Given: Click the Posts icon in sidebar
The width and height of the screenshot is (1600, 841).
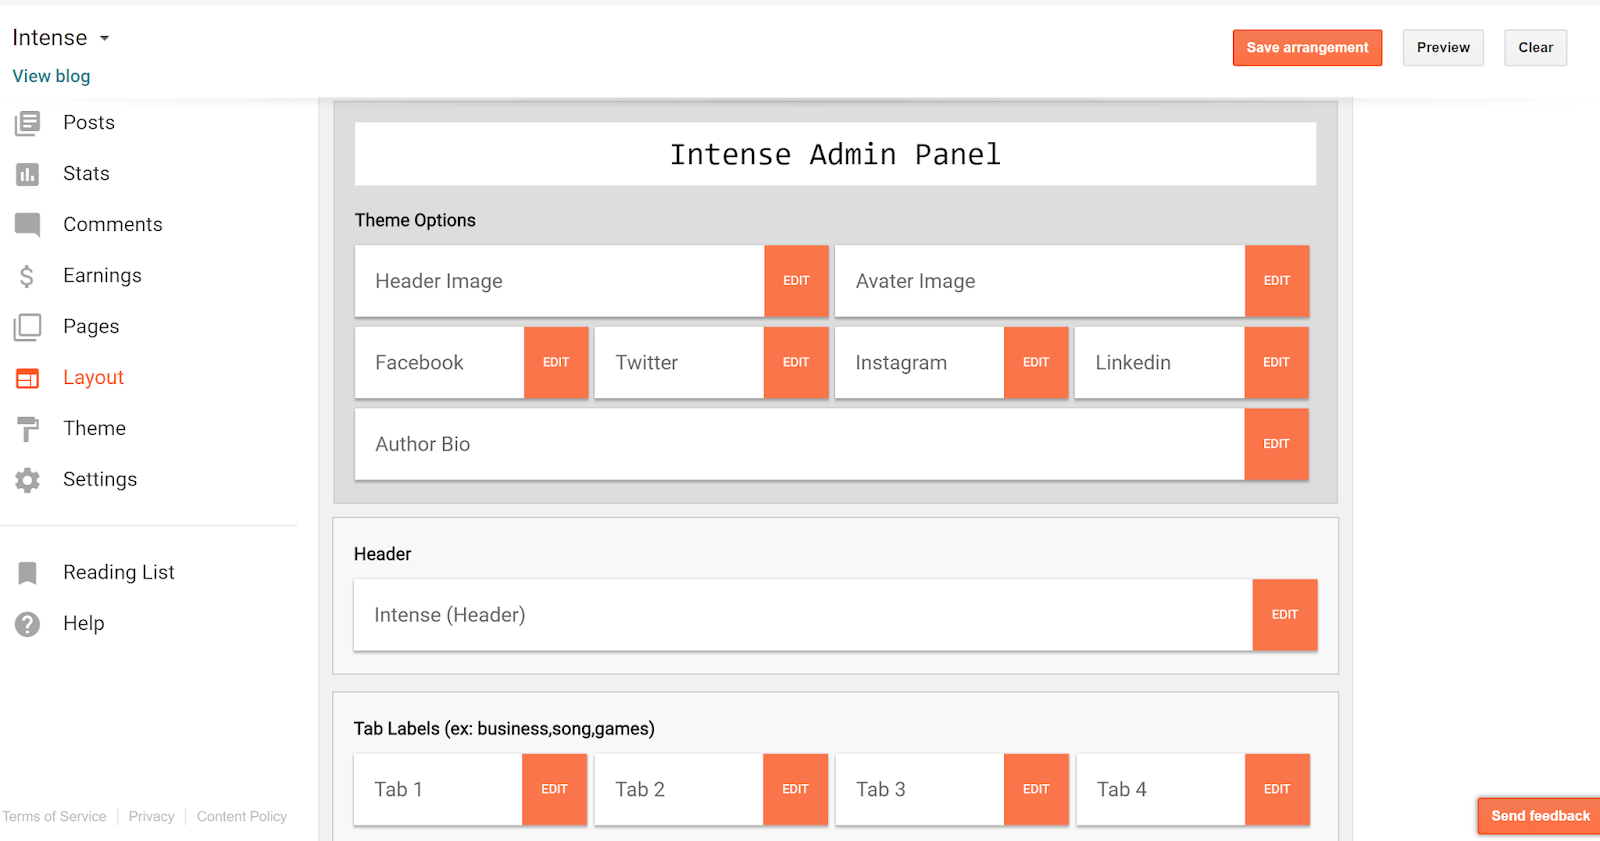Looking at the screenshot, I should [28, 123].
